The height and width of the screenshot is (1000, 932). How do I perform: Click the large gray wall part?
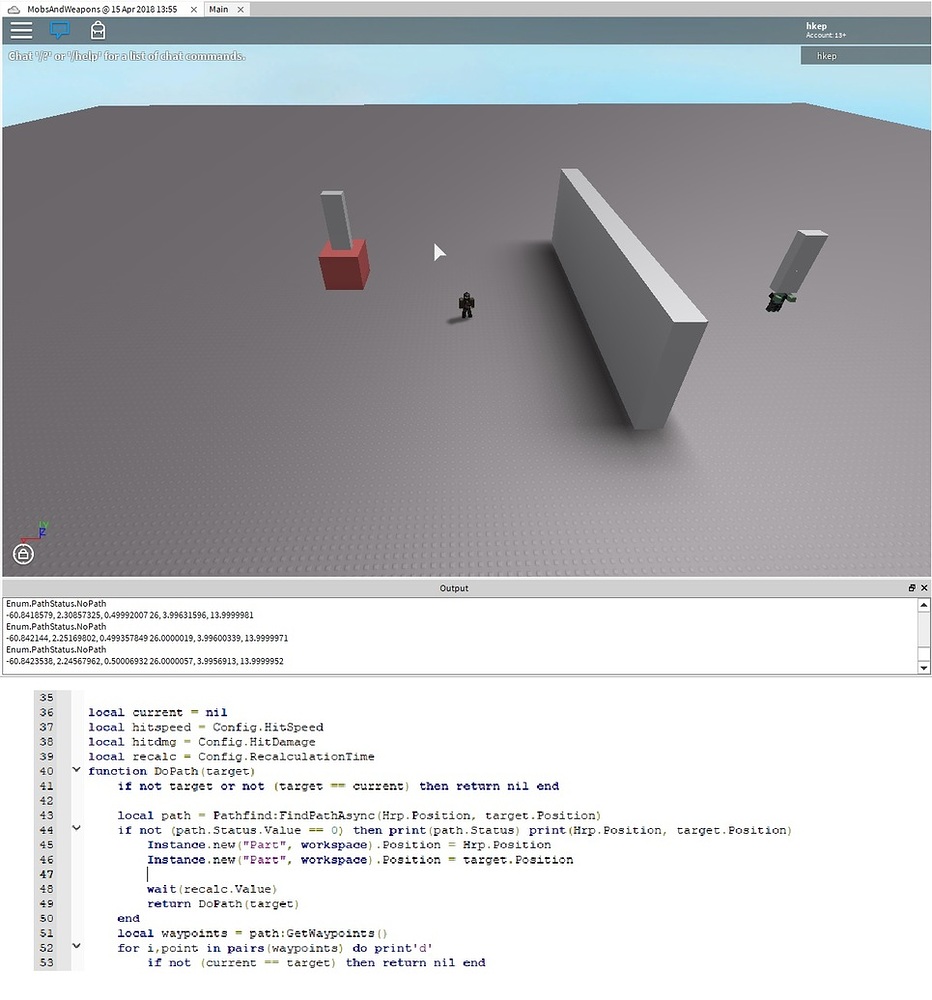(628, 300)
